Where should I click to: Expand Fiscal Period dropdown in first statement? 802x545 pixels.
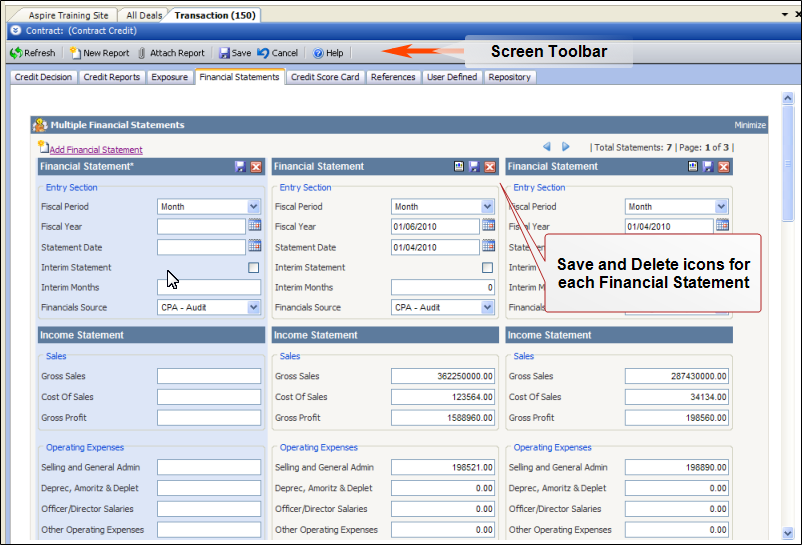tap(253, 207)
